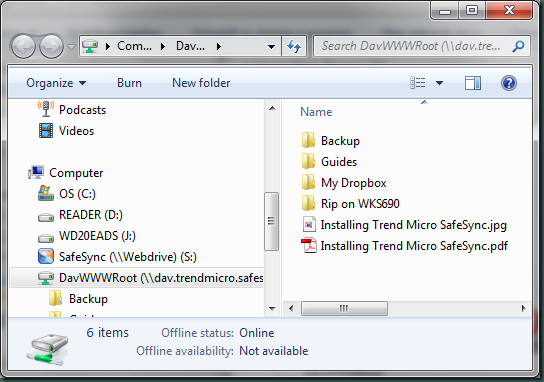Select the 'Com...' breadcrumb segment
544x382 pixels.
pyautogui.click(x=134, y=46)
